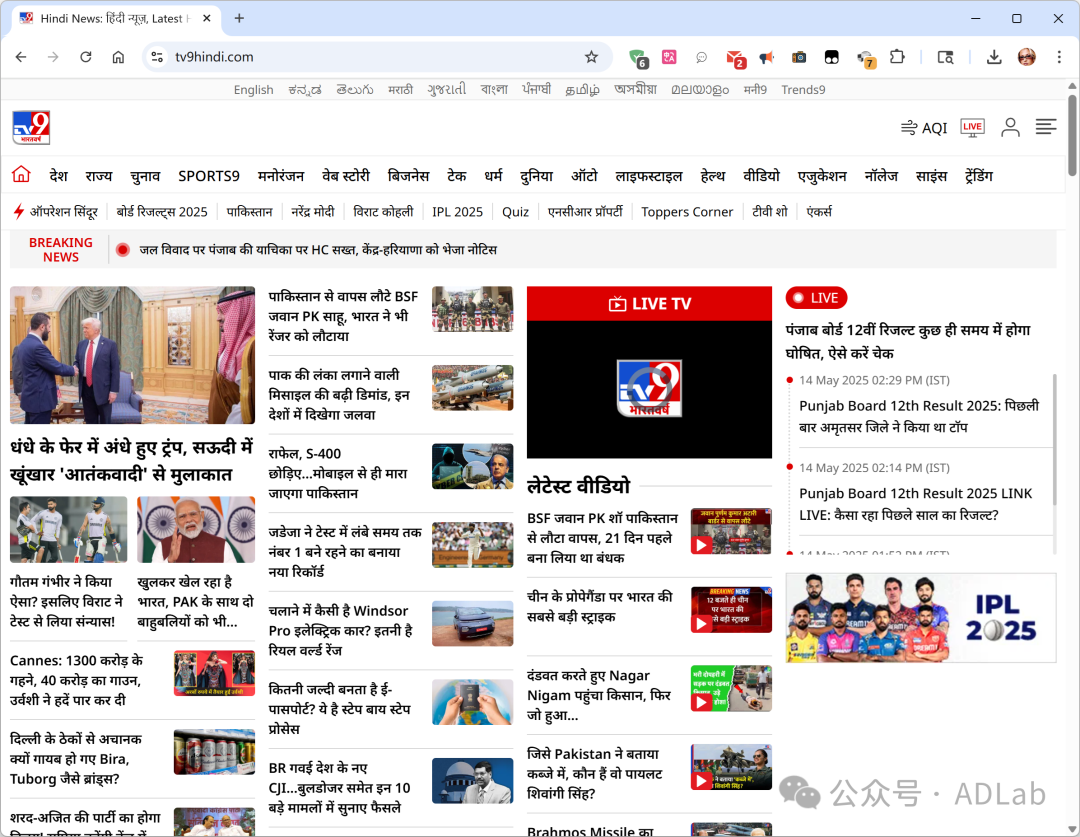The width and height of the screenshot is (1080, 837).
Task: Open the hamburger menu in site header
Action: click(1046, 127)
